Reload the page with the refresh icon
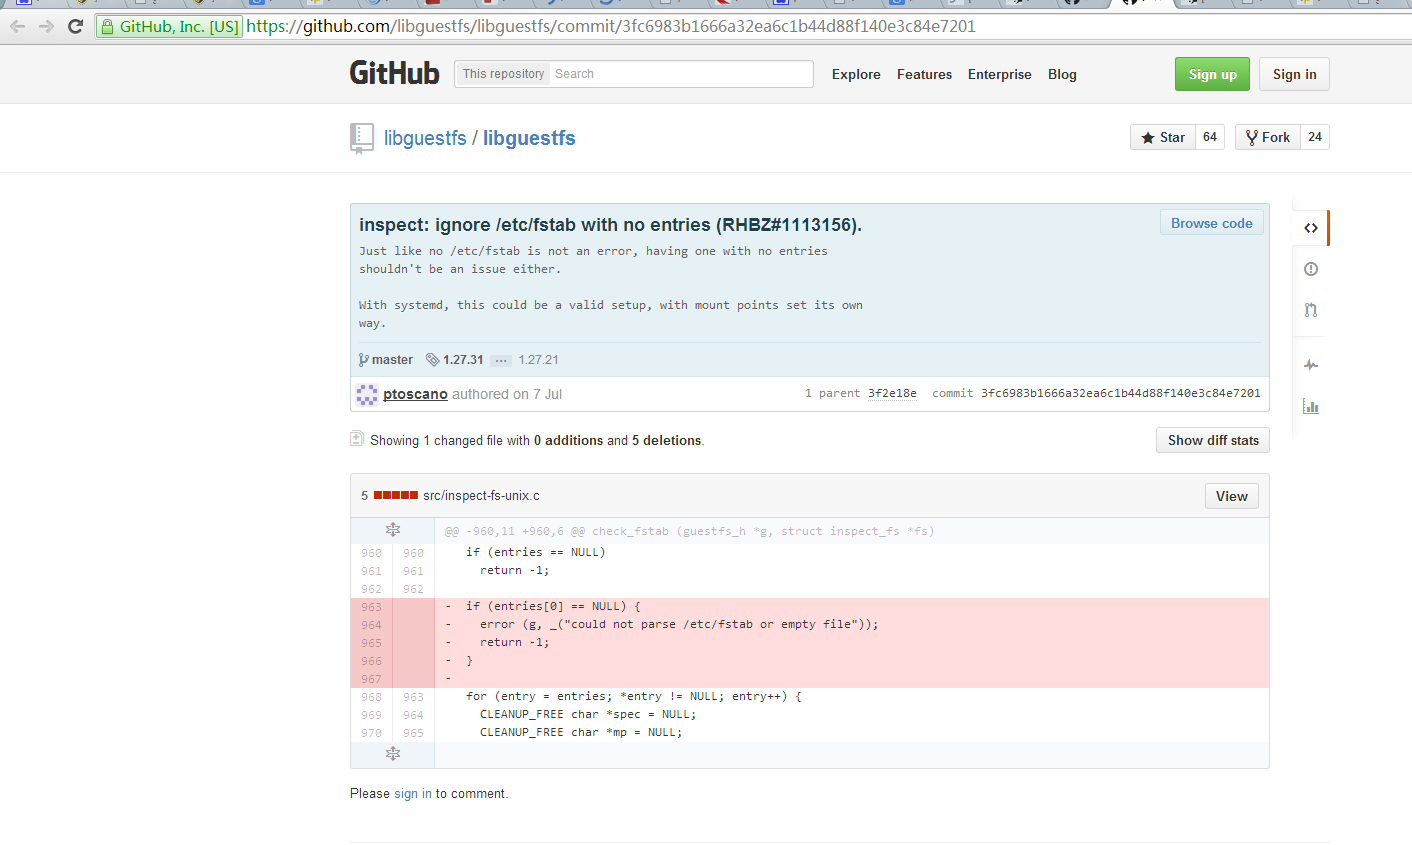 tap(75, 26)
